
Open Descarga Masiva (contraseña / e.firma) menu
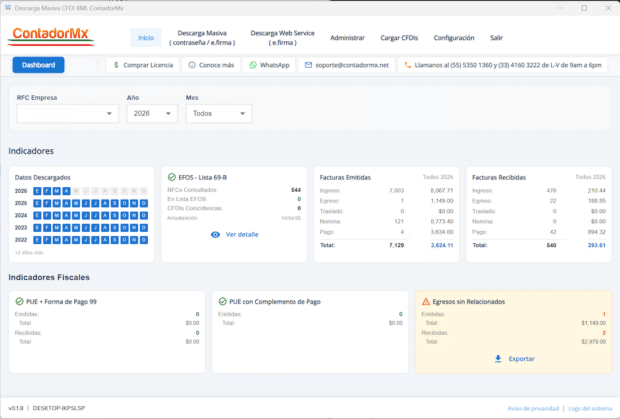[x=202, y=38]
